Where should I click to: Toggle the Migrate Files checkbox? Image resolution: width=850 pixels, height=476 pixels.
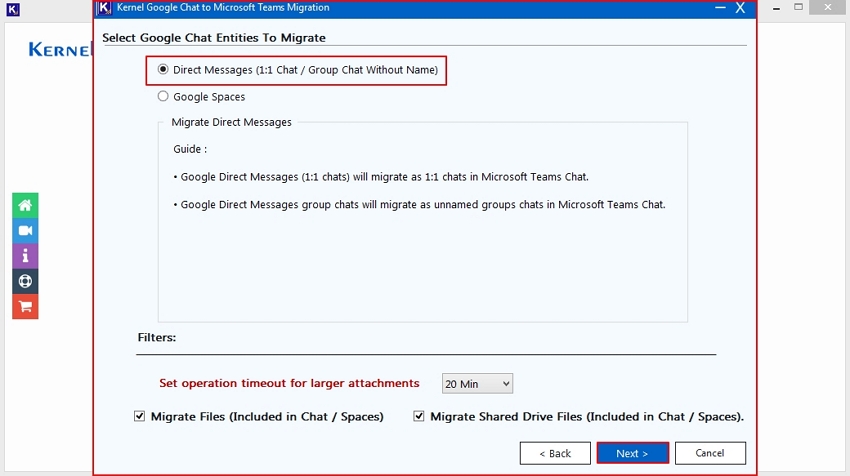pyautogui.click(x=139, y=416)
